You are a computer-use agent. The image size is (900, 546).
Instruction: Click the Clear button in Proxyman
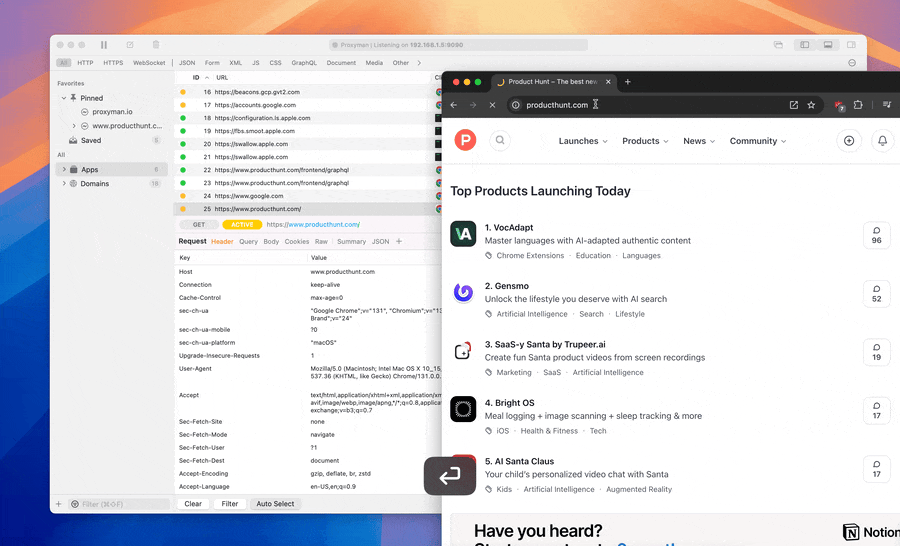(193, 504)
